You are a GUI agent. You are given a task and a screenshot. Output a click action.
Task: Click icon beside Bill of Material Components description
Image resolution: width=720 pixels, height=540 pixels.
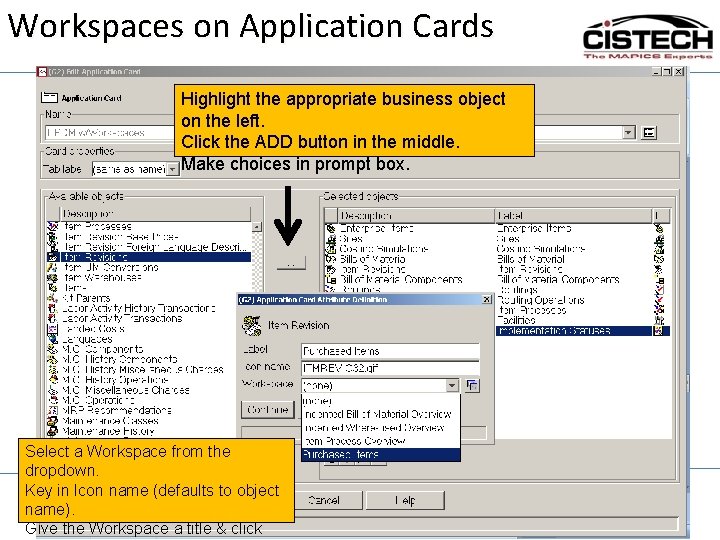coord(331,279)
